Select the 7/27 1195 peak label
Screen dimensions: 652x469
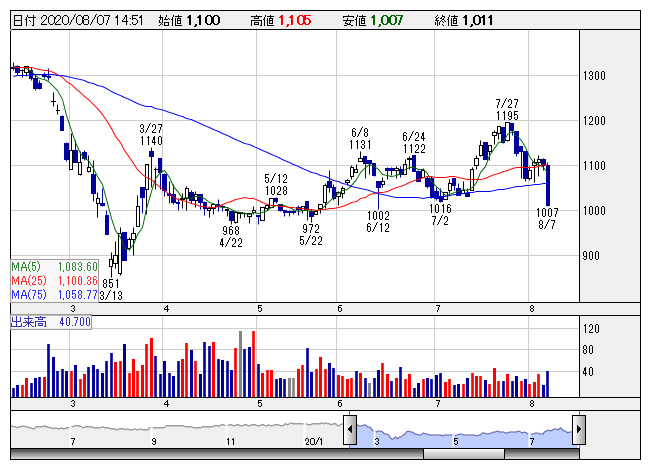[507, 109]
